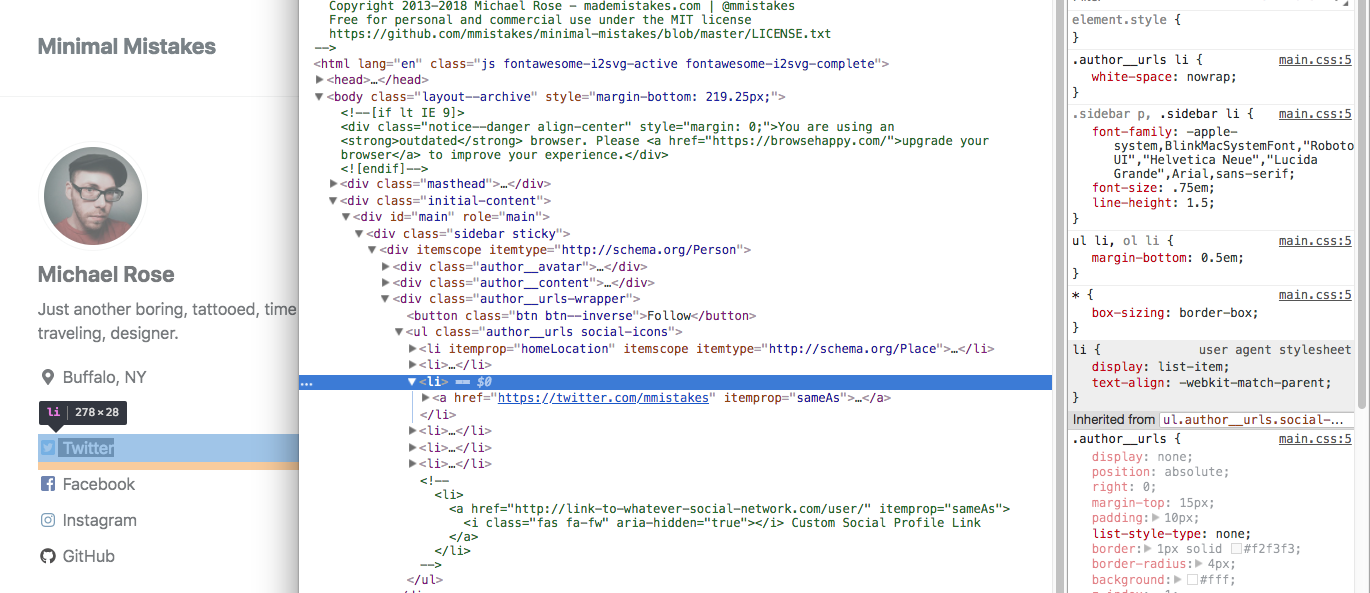The width and height of the screenshot is (1370, 593).
Task: Select the list-style-type: none declaration
Action: [x=1171, y=534]
